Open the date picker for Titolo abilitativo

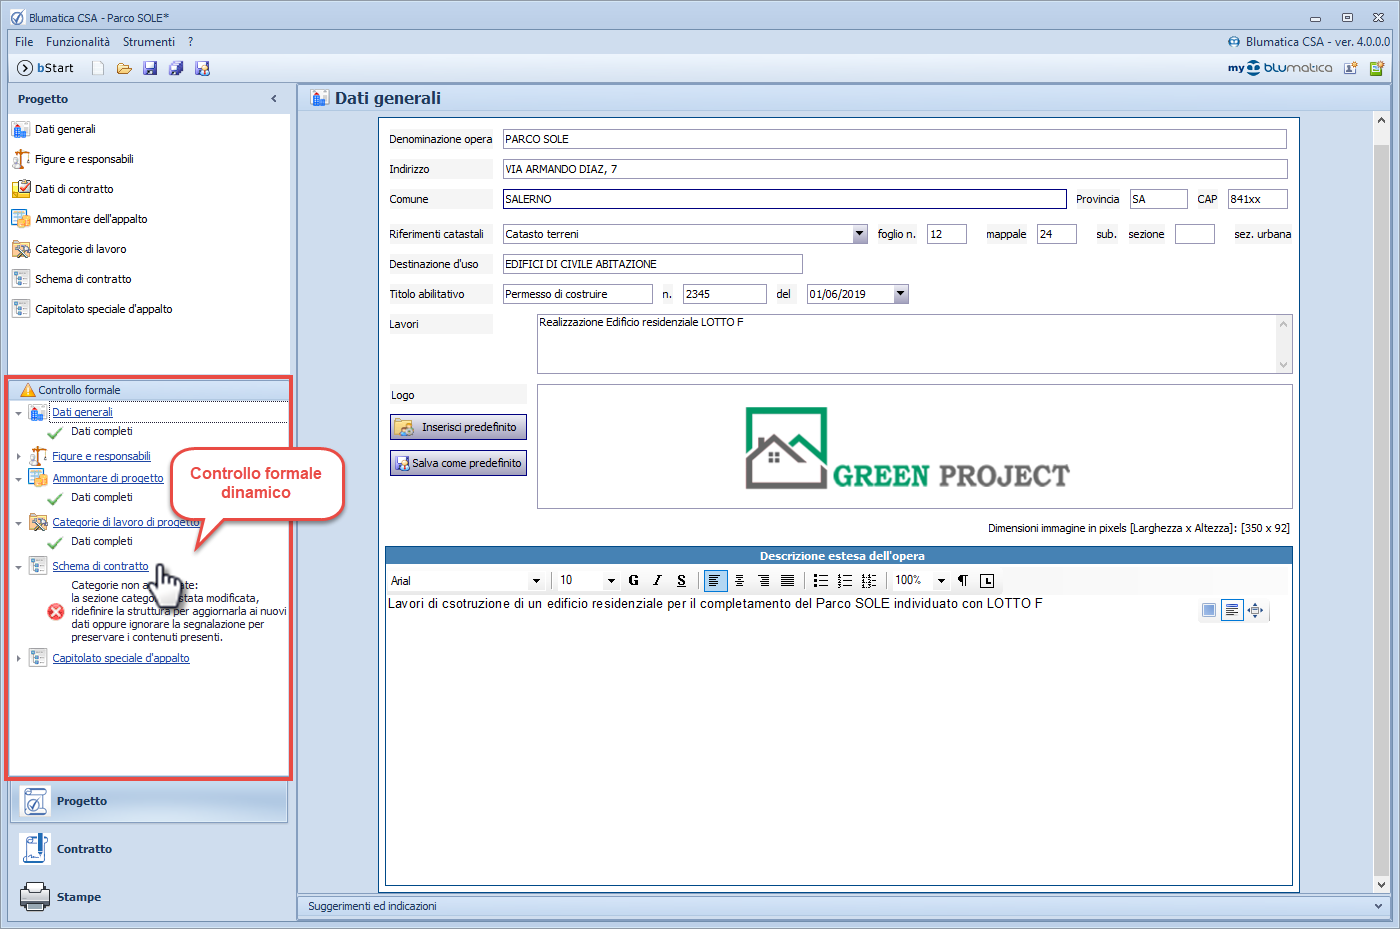pos(900,294)
